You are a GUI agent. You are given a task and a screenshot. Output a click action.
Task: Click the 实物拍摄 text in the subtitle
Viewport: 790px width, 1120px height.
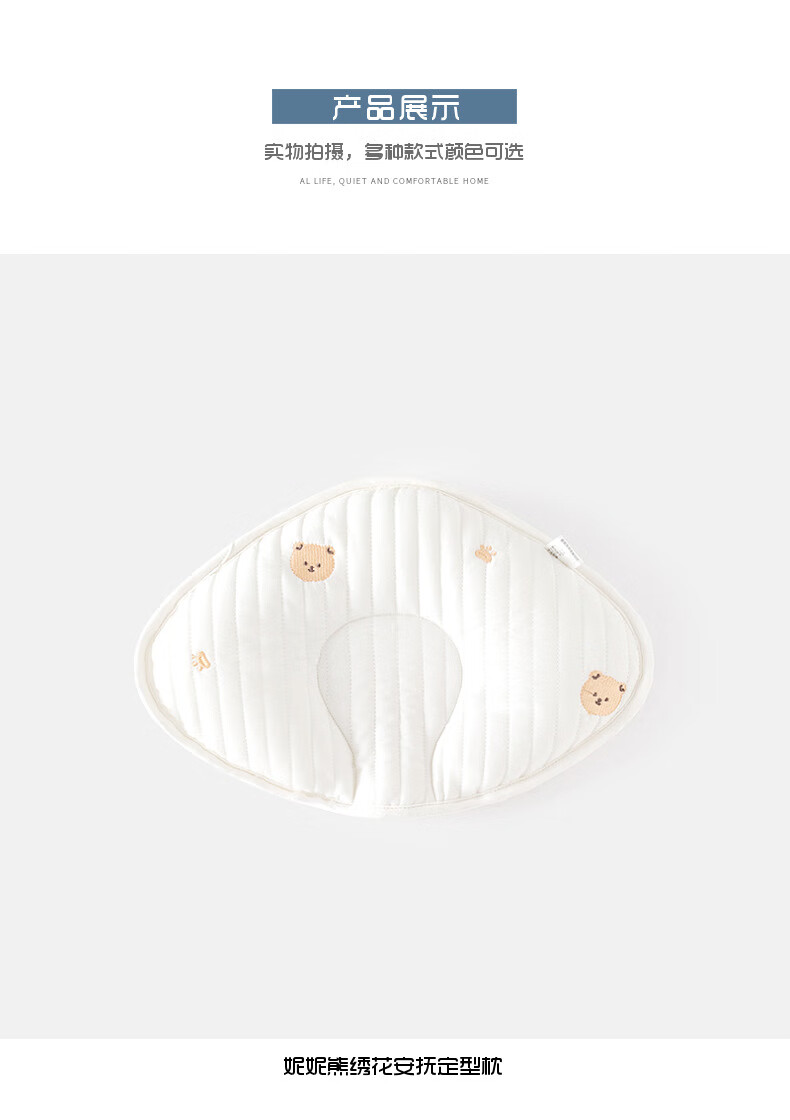pyautogui.click(x=304, y=151)
